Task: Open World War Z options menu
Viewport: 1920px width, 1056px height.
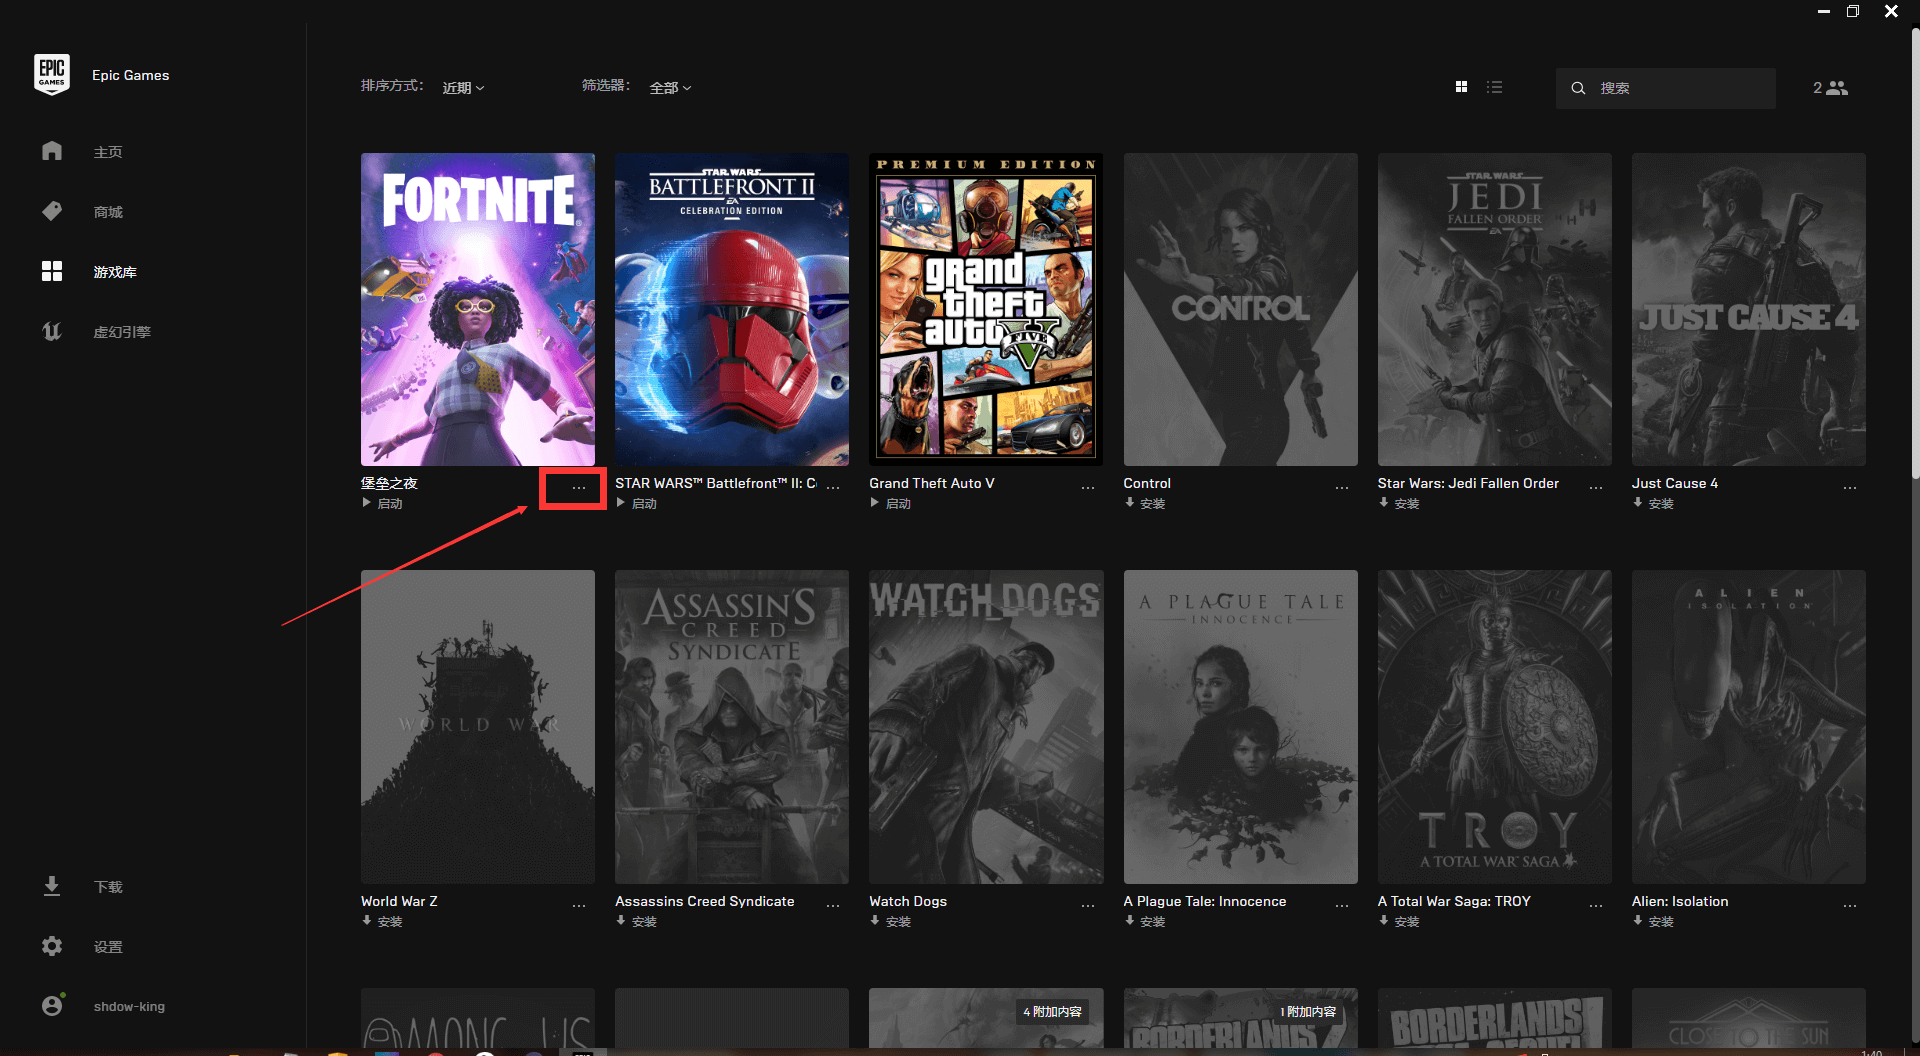Action: [x=579, y=905]
